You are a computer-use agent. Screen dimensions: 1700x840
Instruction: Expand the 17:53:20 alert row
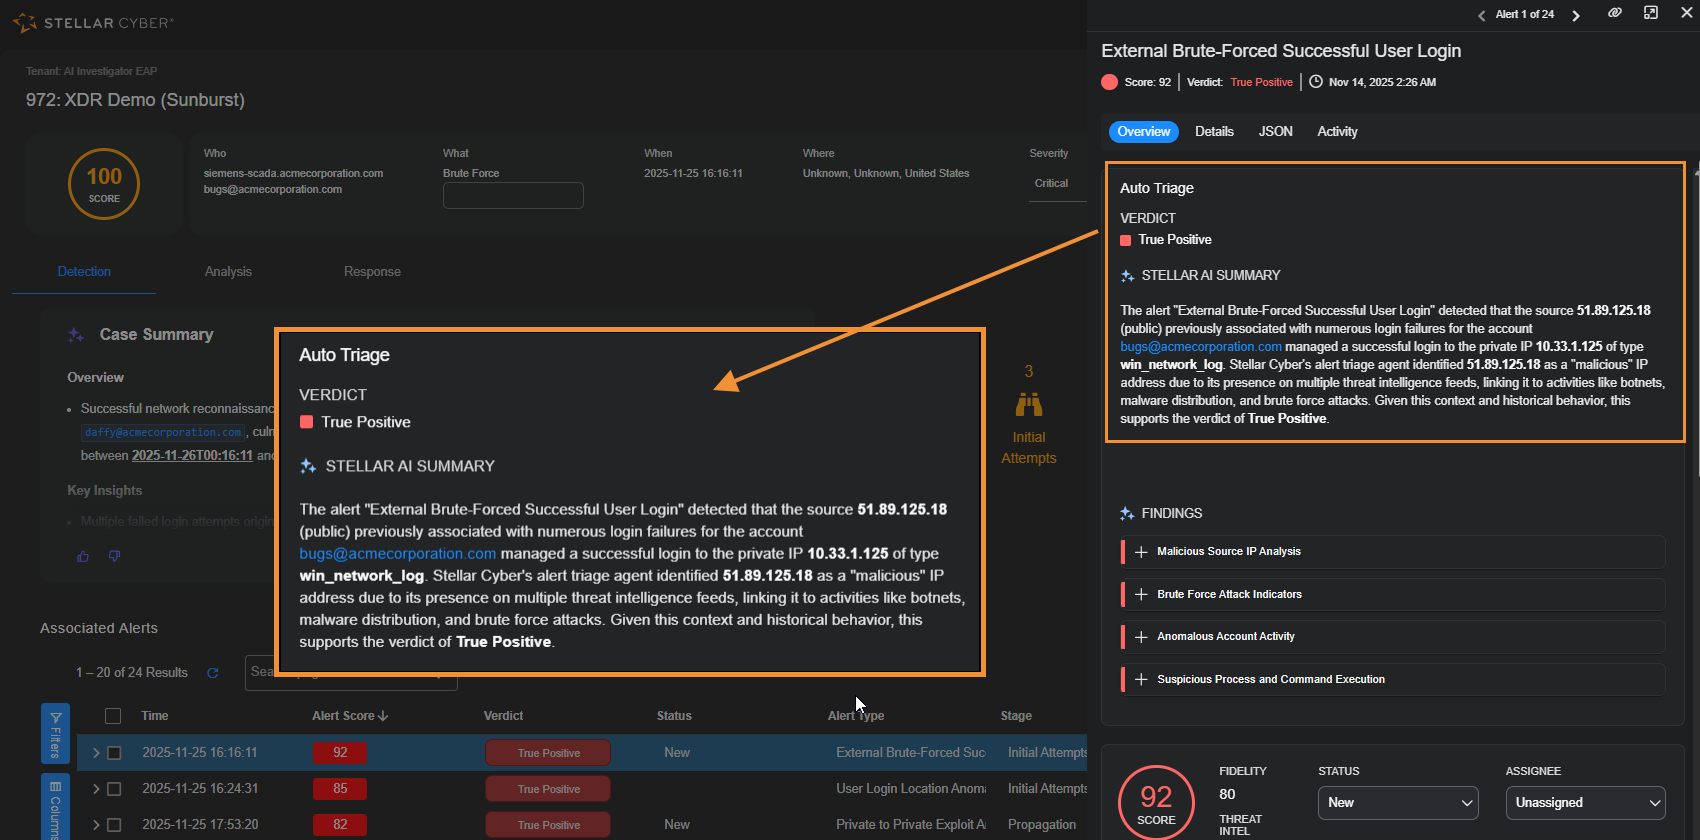(x=96, y=825)
